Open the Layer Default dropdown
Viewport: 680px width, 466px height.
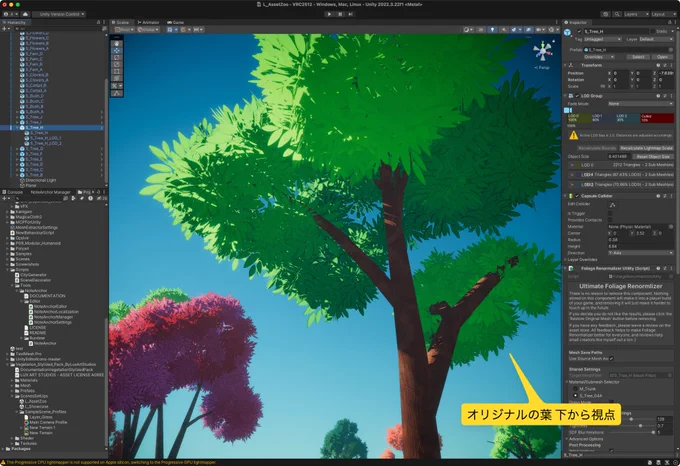pos(656,39)
